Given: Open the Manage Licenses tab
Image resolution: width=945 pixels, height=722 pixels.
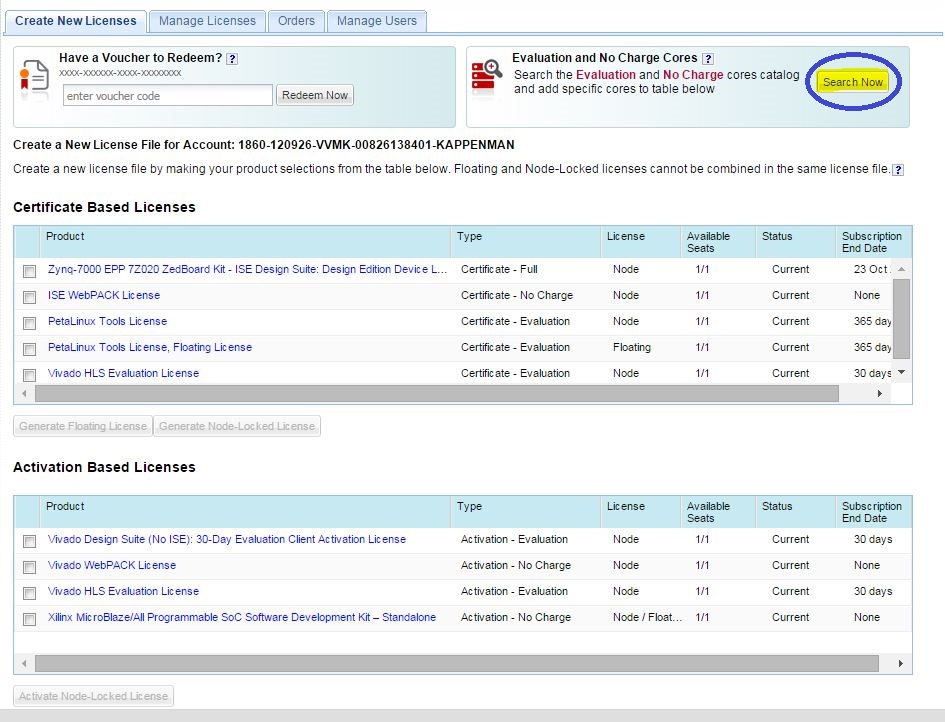Looking at the screenshot, I should point(207,21).
